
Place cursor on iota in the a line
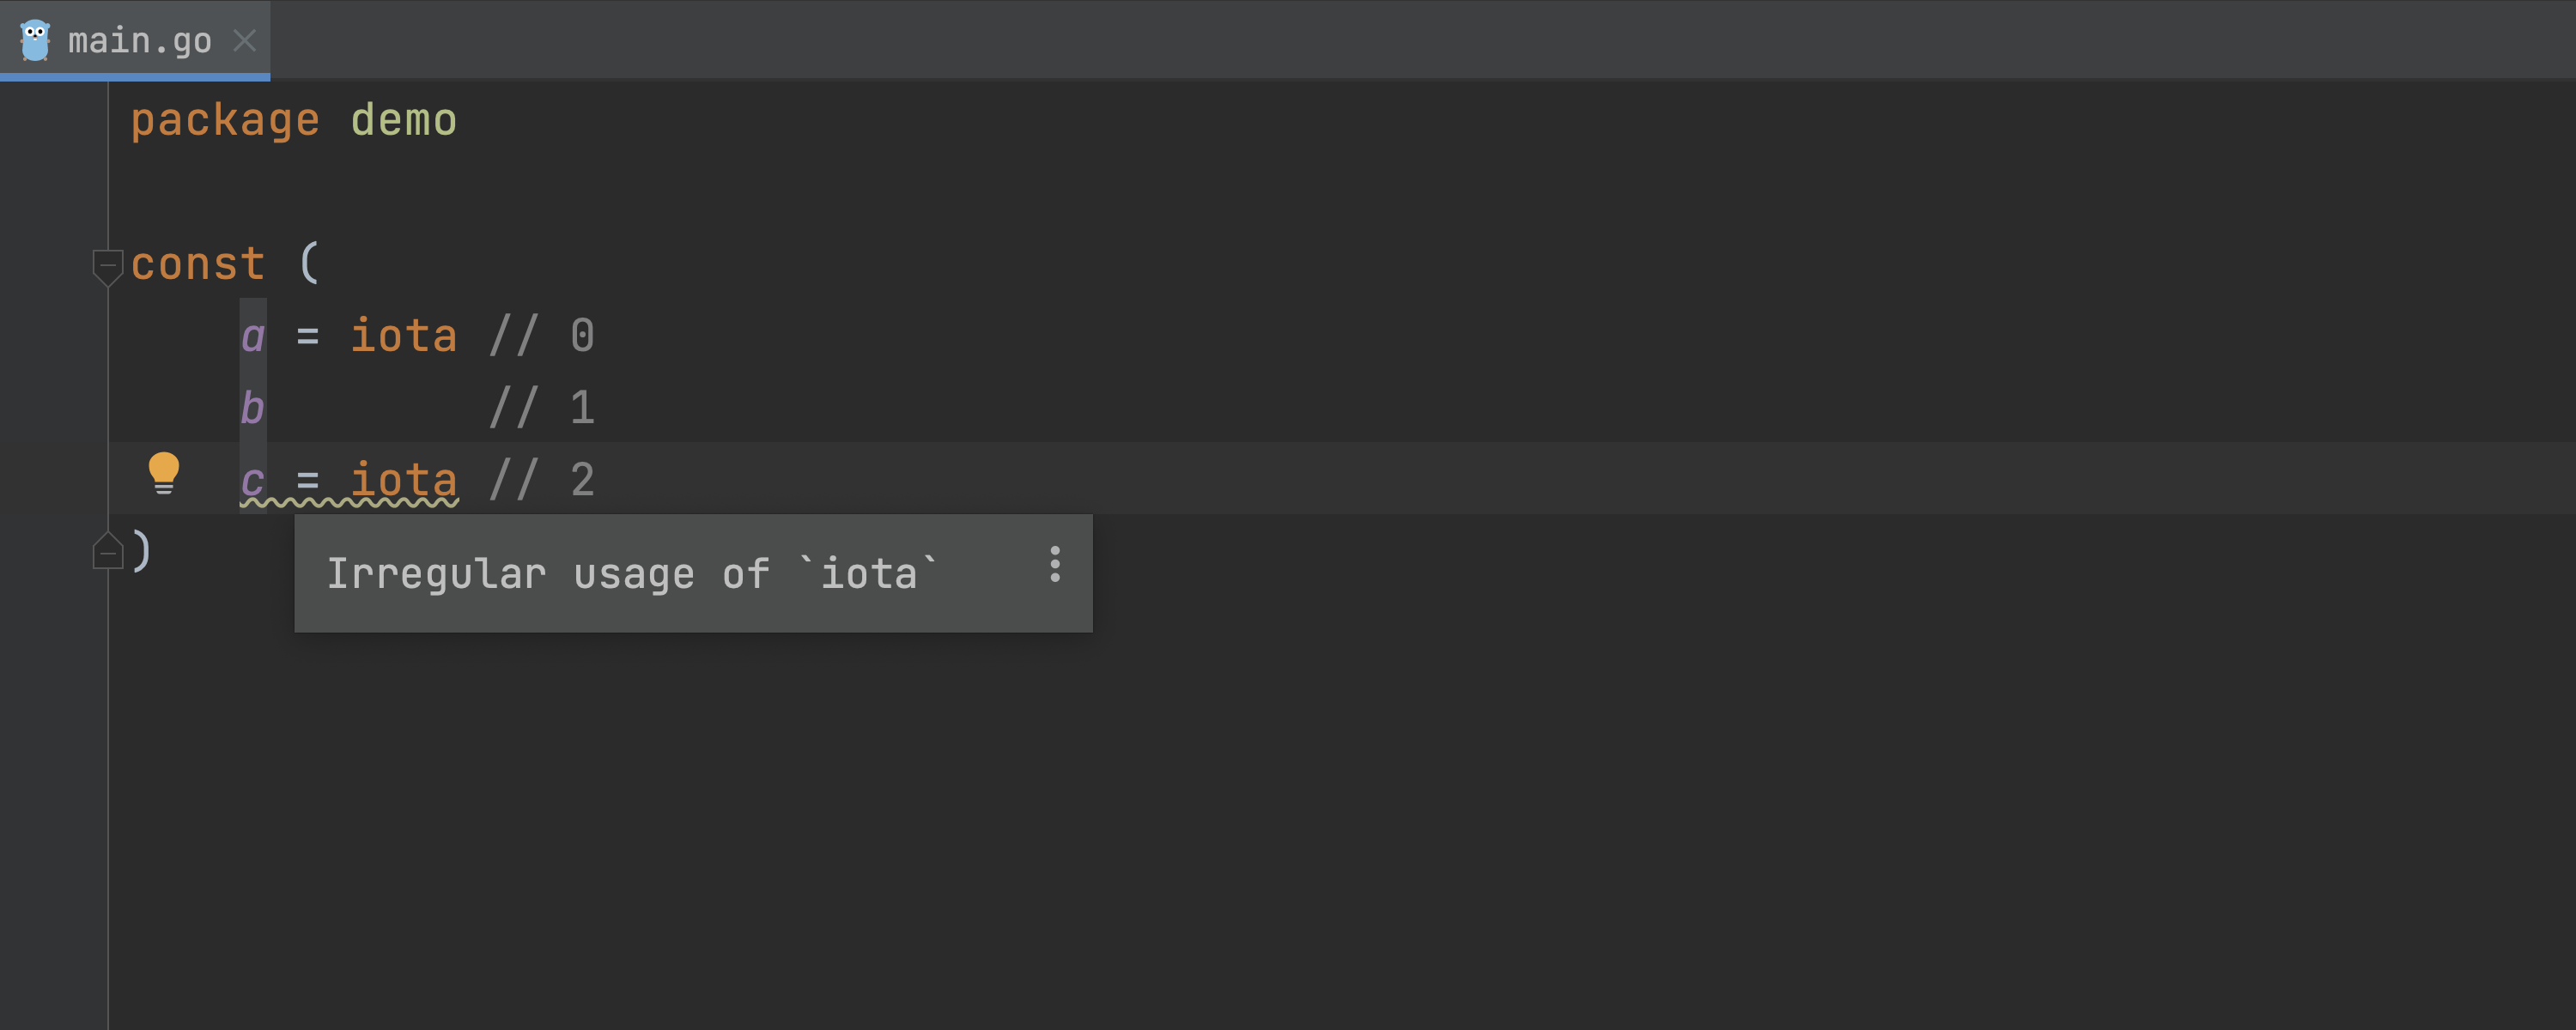[404, 336]
